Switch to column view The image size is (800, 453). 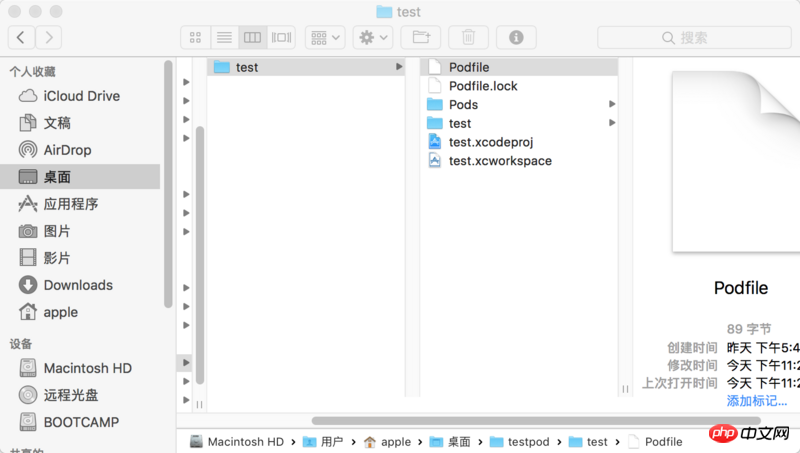point(253,37)
